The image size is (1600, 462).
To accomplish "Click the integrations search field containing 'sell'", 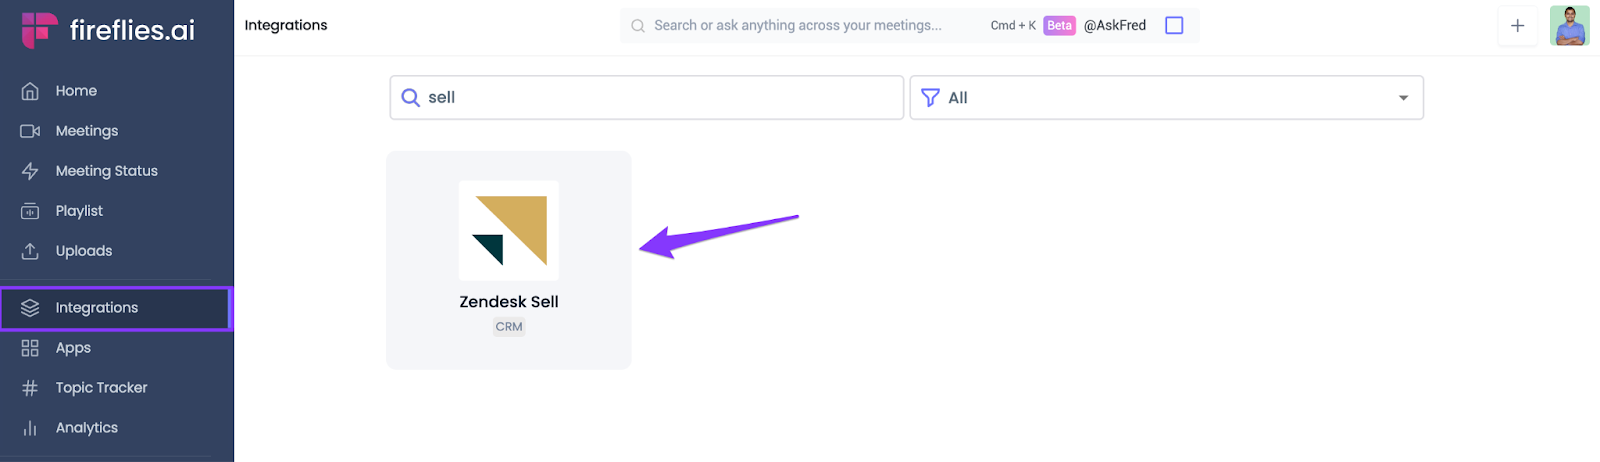I will (x=660, y=98).
